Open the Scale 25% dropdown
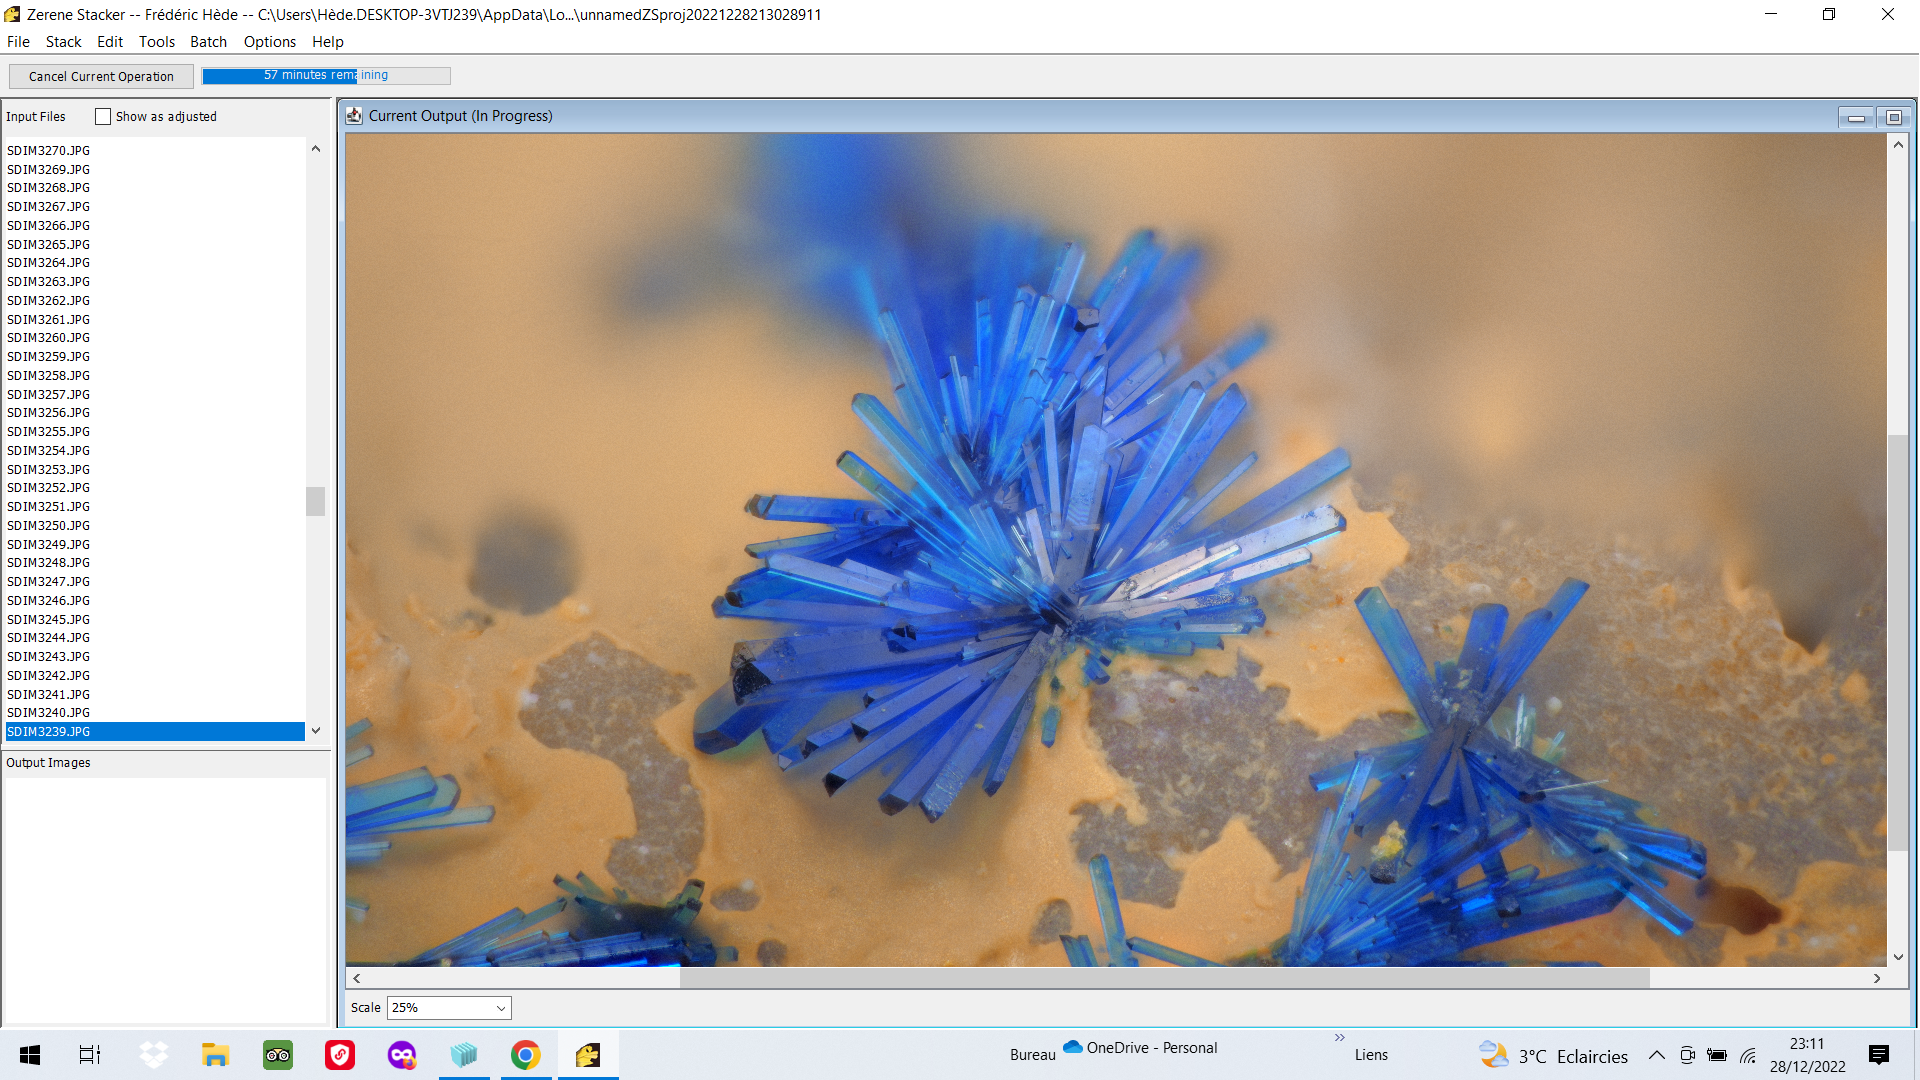1920x1080 pixels. point(449,1008)
